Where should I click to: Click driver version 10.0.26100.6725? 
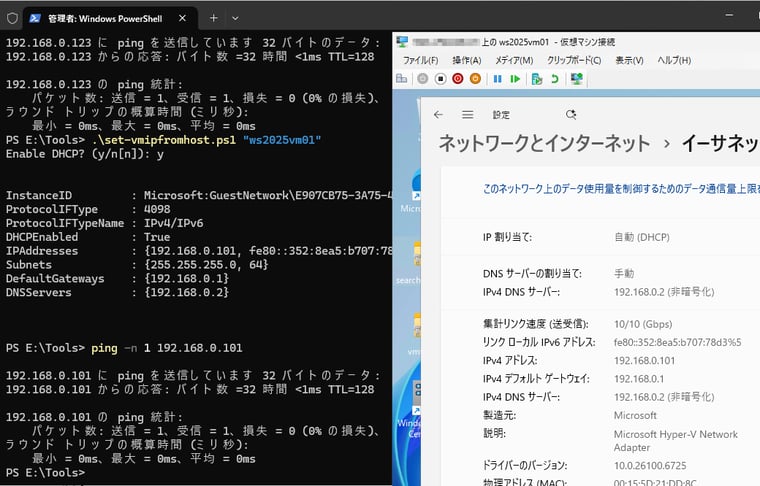[x=650, y=466]
